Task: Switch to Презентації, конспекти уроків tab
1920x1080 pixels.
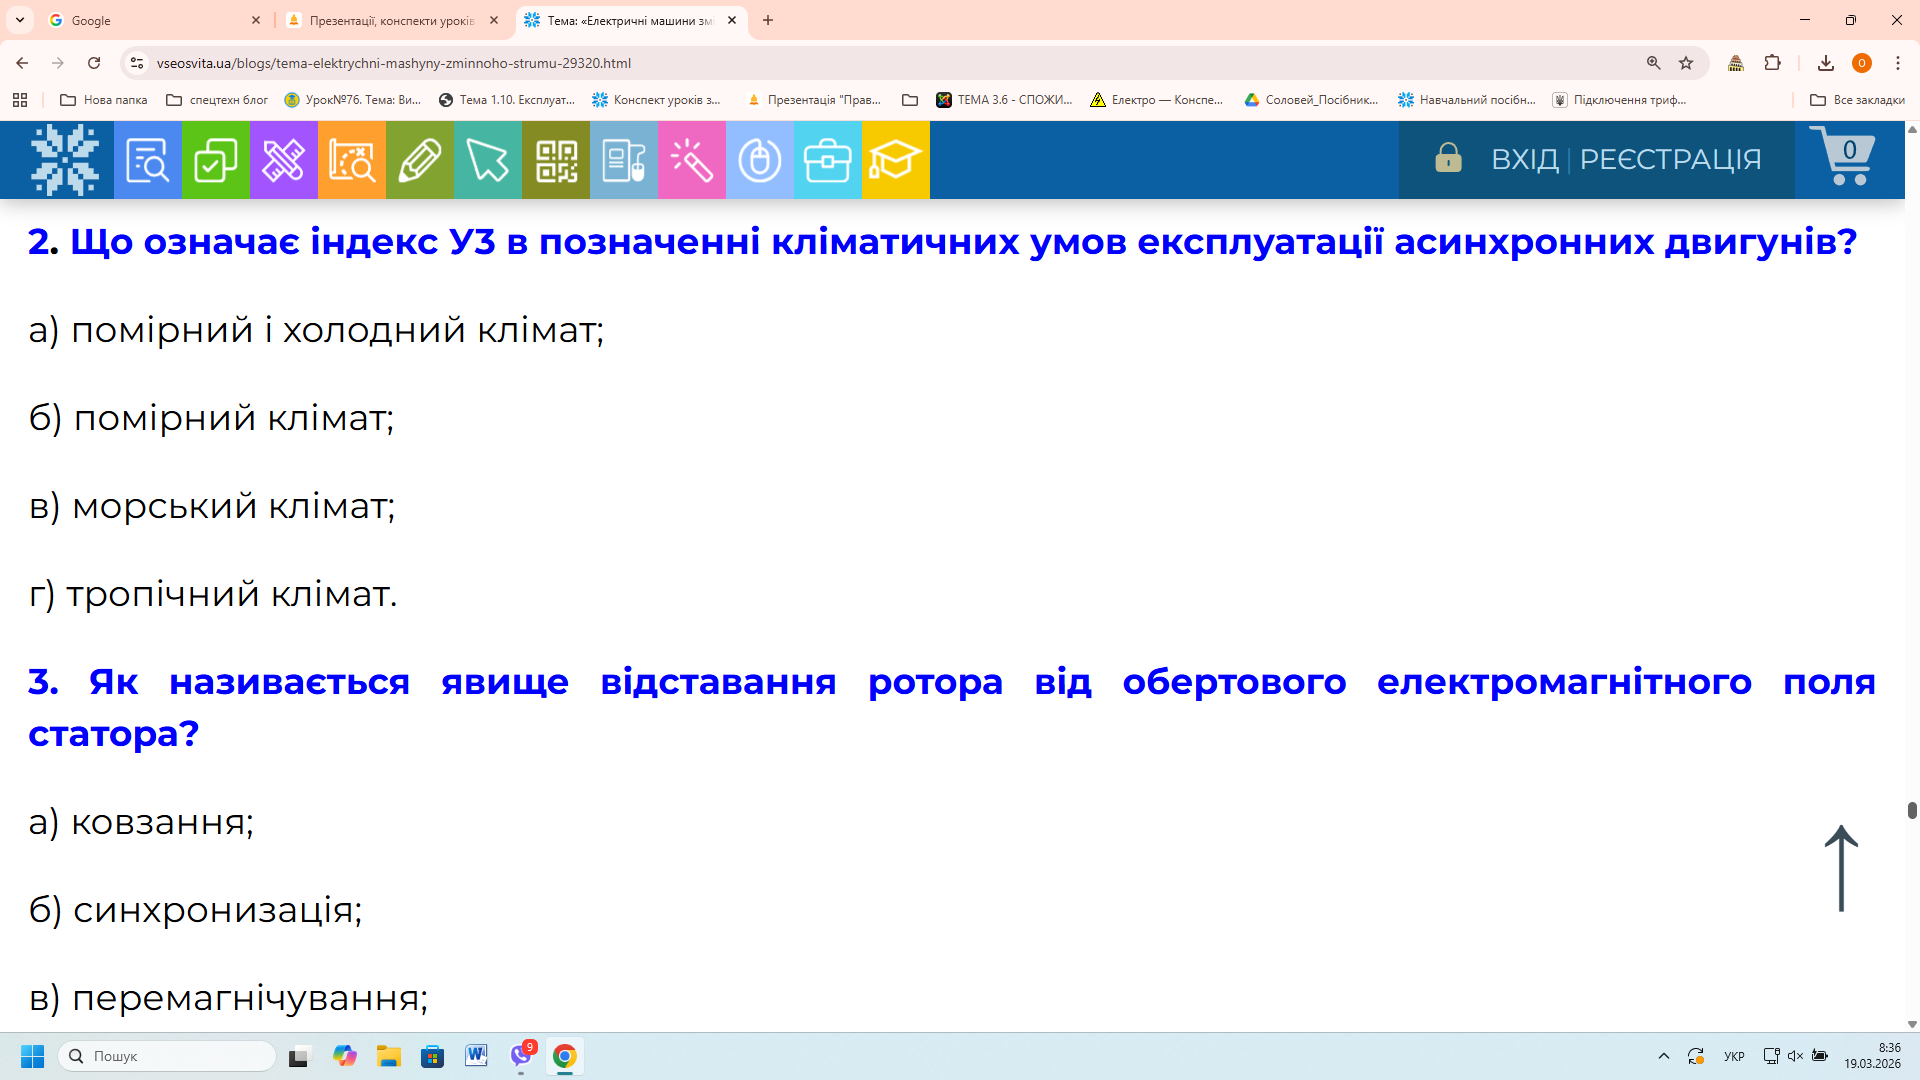Action: coord(390,20)
